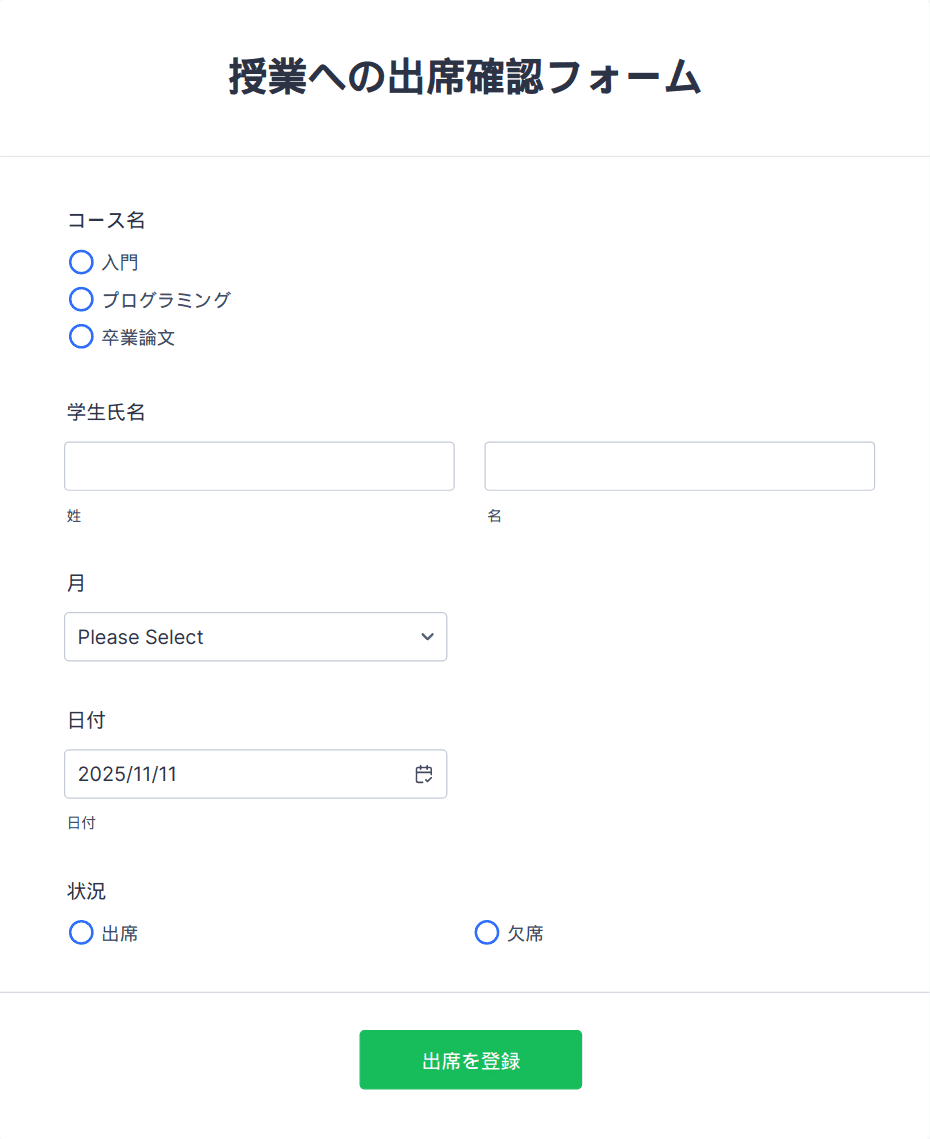This screenshot has height=1139, width=930.
Task: Click the プログラミング label text
Action: pyautogui.click(x=166, y=300)
